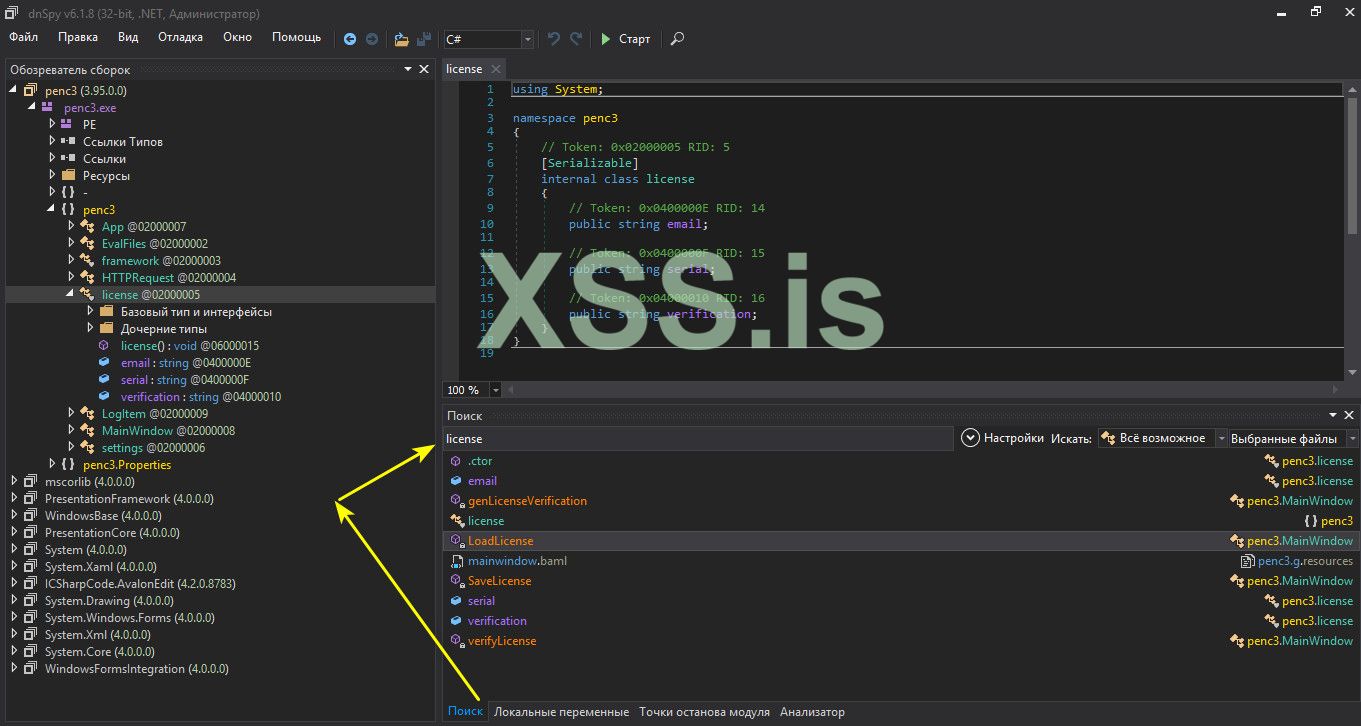1361x726 pixels.
Task: Collapse the license class tree node
Action: coord(71,295)
